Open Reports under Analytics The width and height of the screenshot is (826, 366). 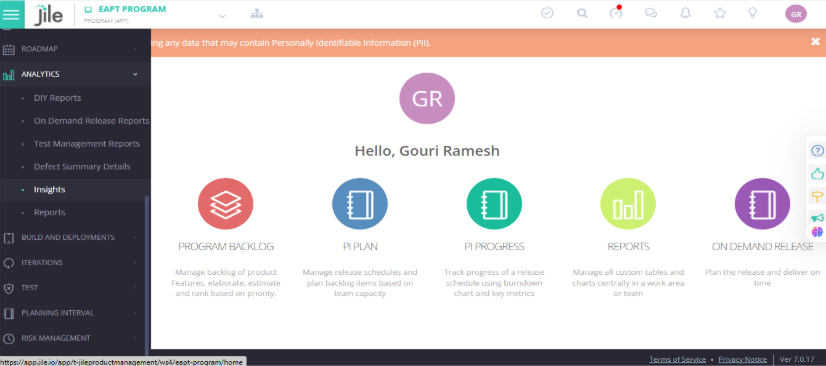(50, 212)
